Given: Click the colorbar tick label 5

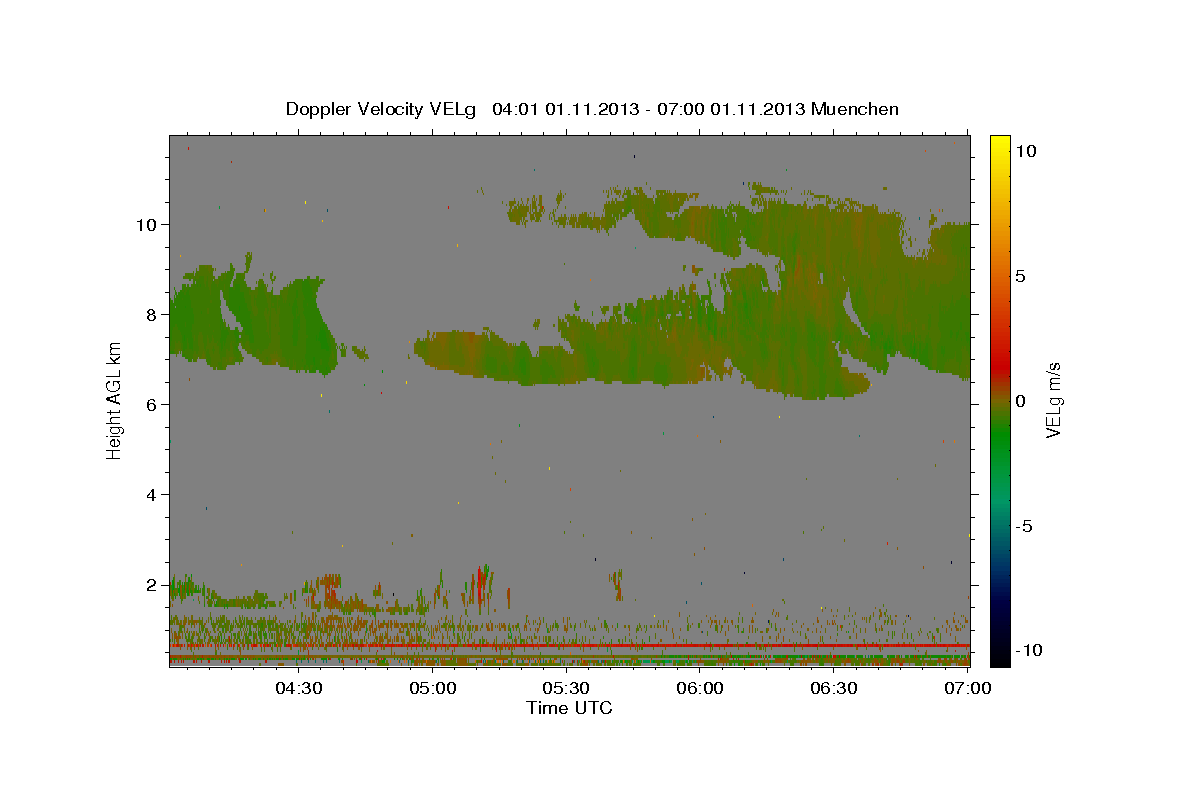Looking at the screenshot, I should click(x=1021, y=275).
